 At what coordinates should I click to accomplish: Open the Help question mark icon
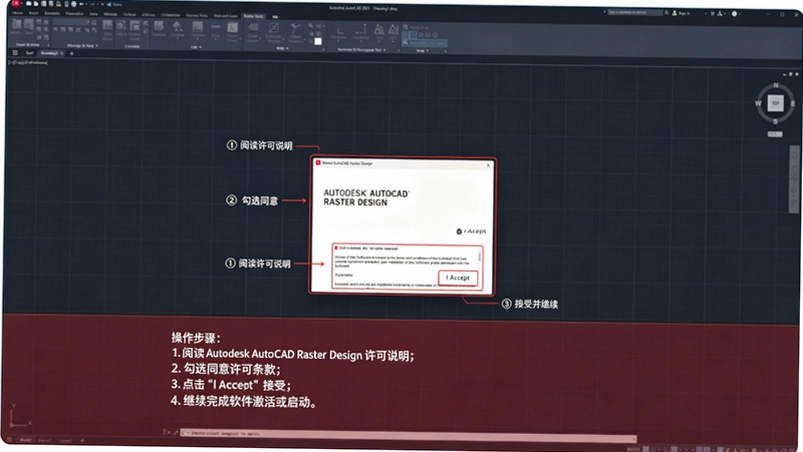(x=734, y=14)
